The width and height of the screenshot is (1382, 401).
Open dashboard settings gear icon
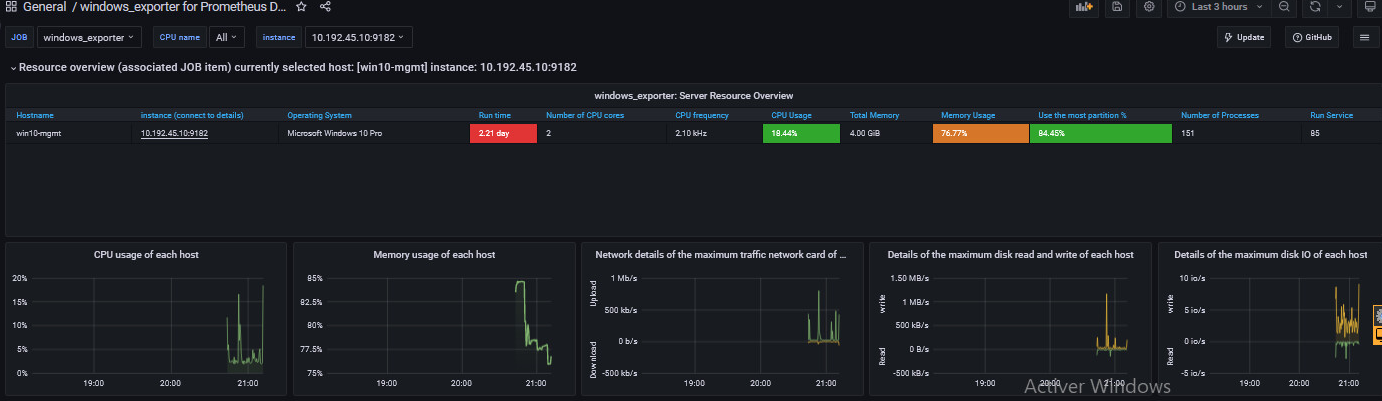(1149, 7)
